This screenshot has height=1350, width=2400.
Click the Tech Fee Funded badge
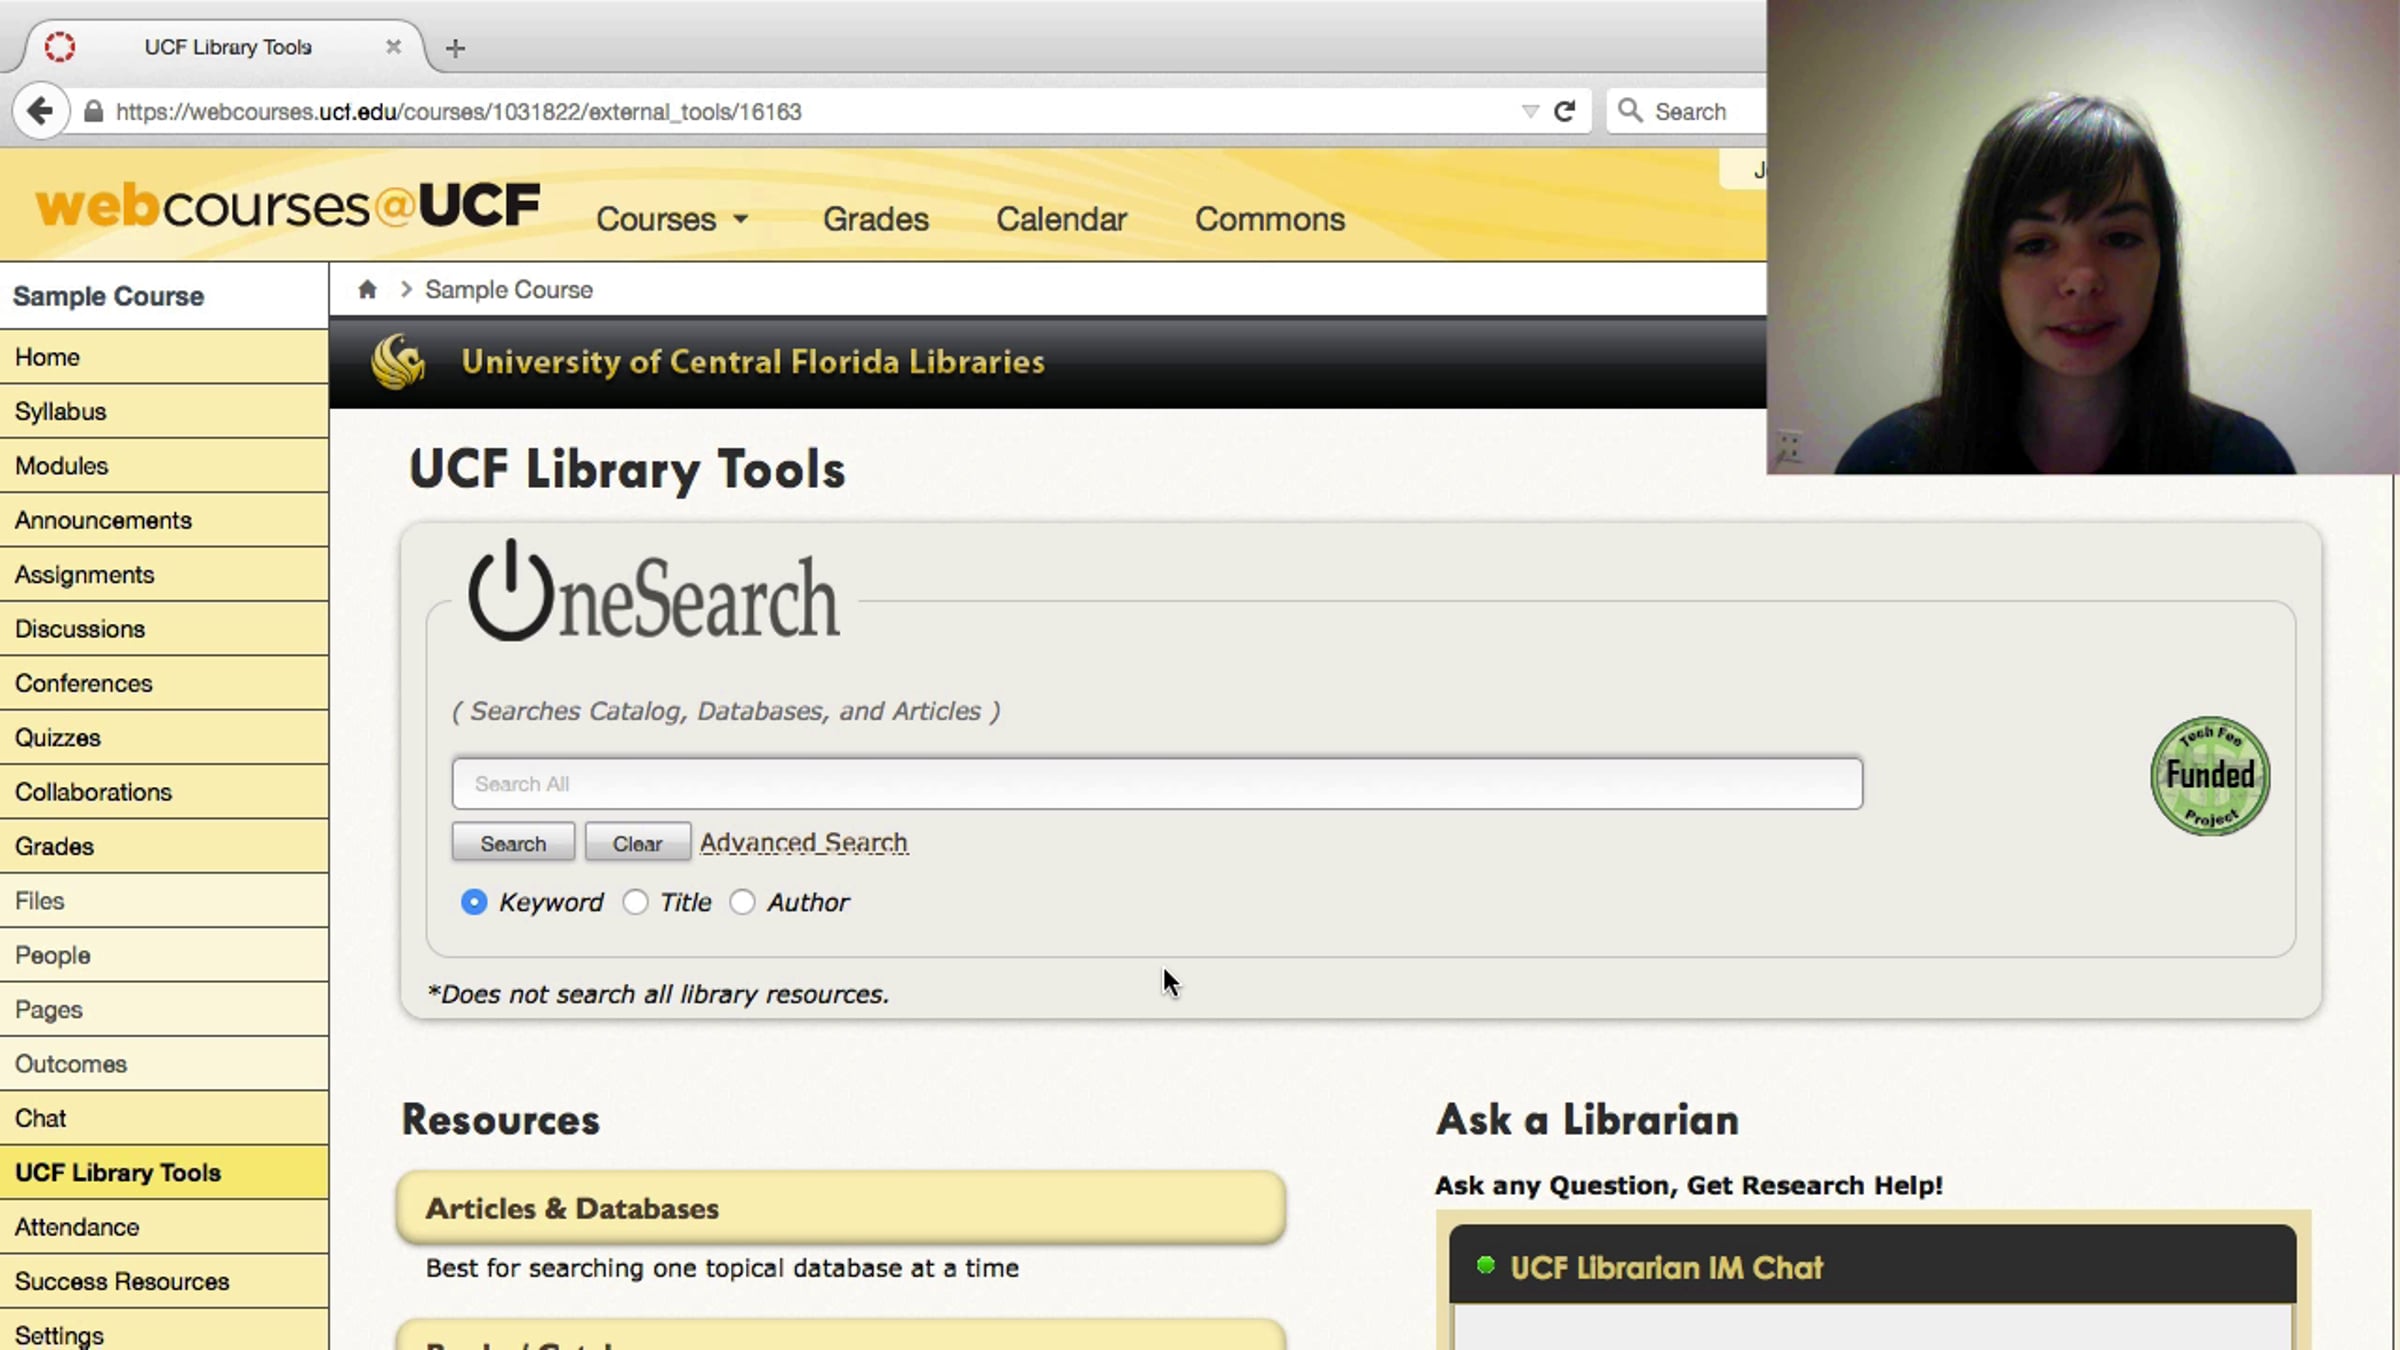point(2210,776)
